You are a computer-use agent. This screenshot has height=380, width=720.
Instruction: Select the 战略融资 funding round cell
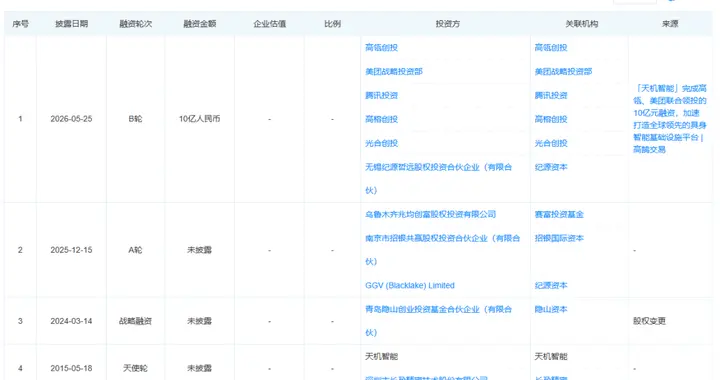pyautogui.click(x=135, y=321)
